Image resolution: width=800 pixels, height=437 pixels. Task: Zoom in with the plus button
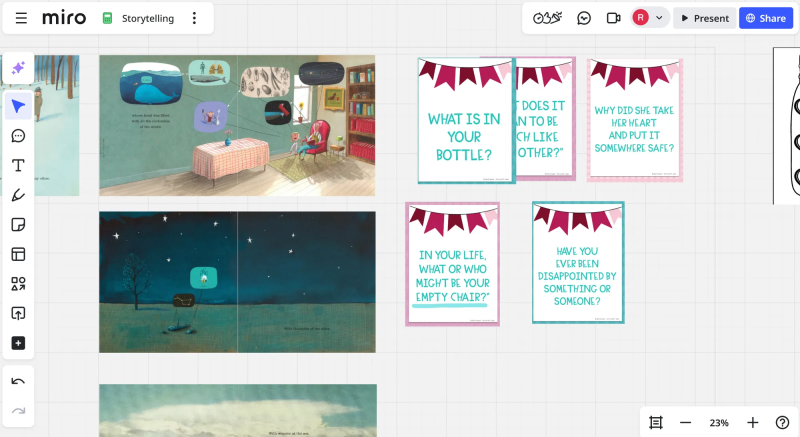coord(753,423)
